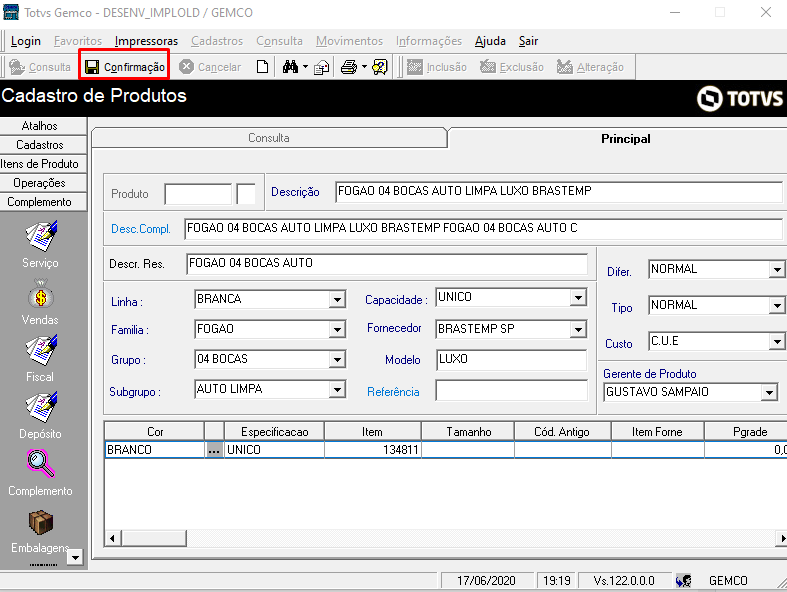
Task: Click the BRANCO cell in Cor column
Action: 155,450
